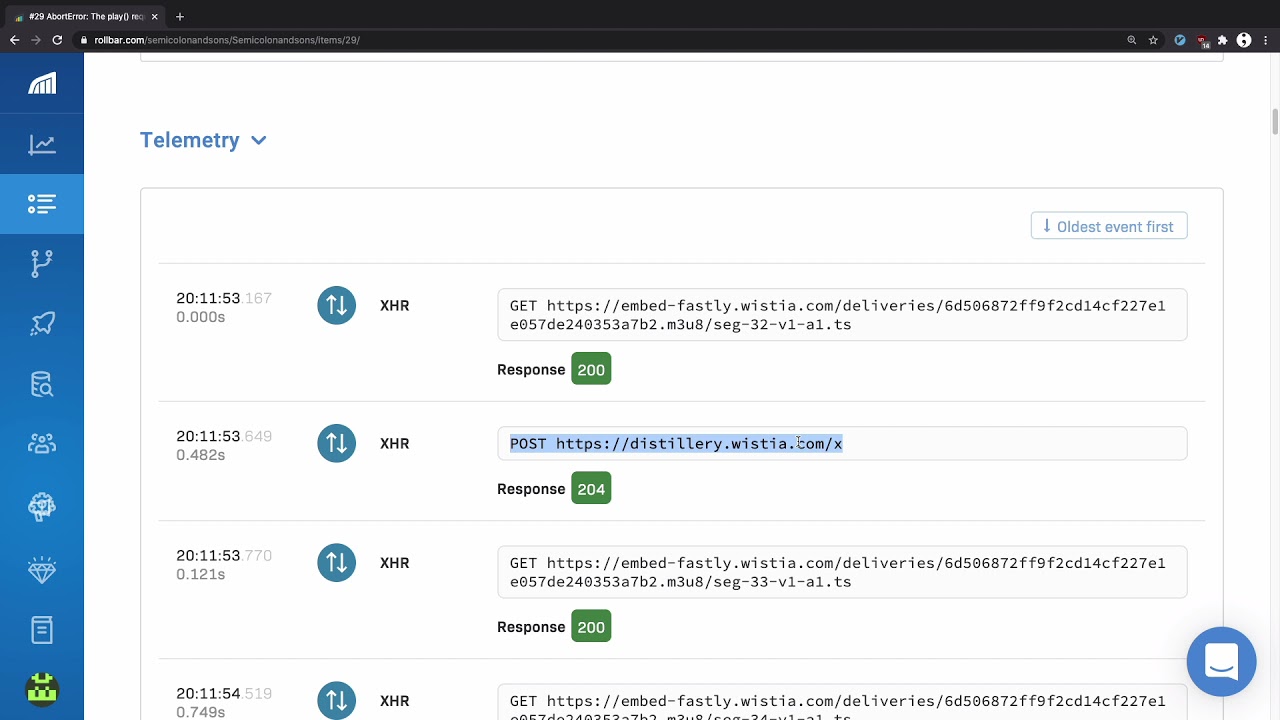
Task: Click the page vertical scrollbar thumb
Action: pyautogui.click(x=1275, y=120)
